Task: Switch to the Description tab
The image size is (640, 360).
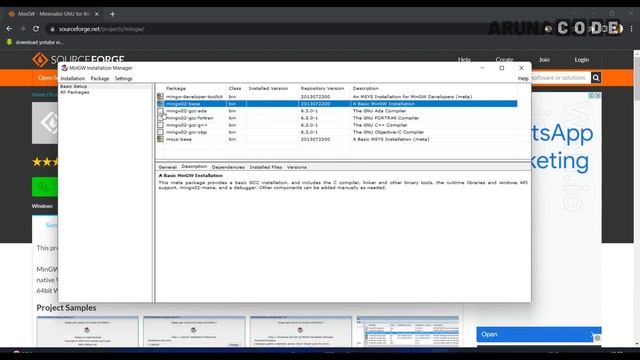Action: [x=194, y=167]
